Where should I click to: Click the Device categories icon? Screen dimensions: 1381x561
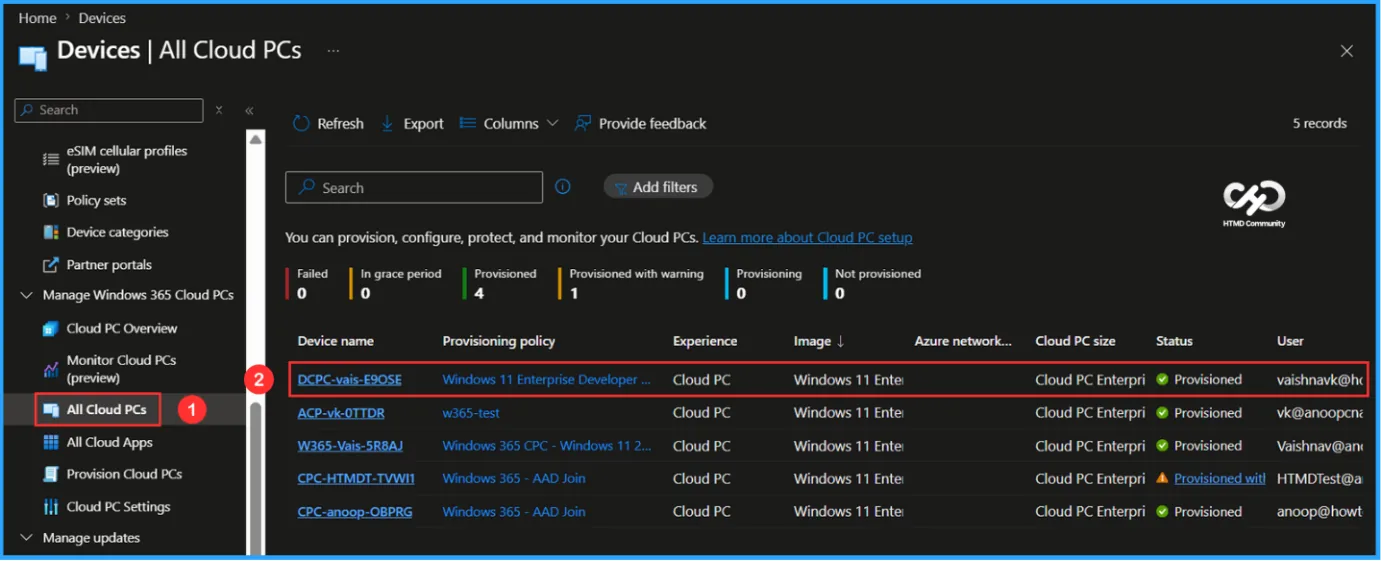[50, 232]
